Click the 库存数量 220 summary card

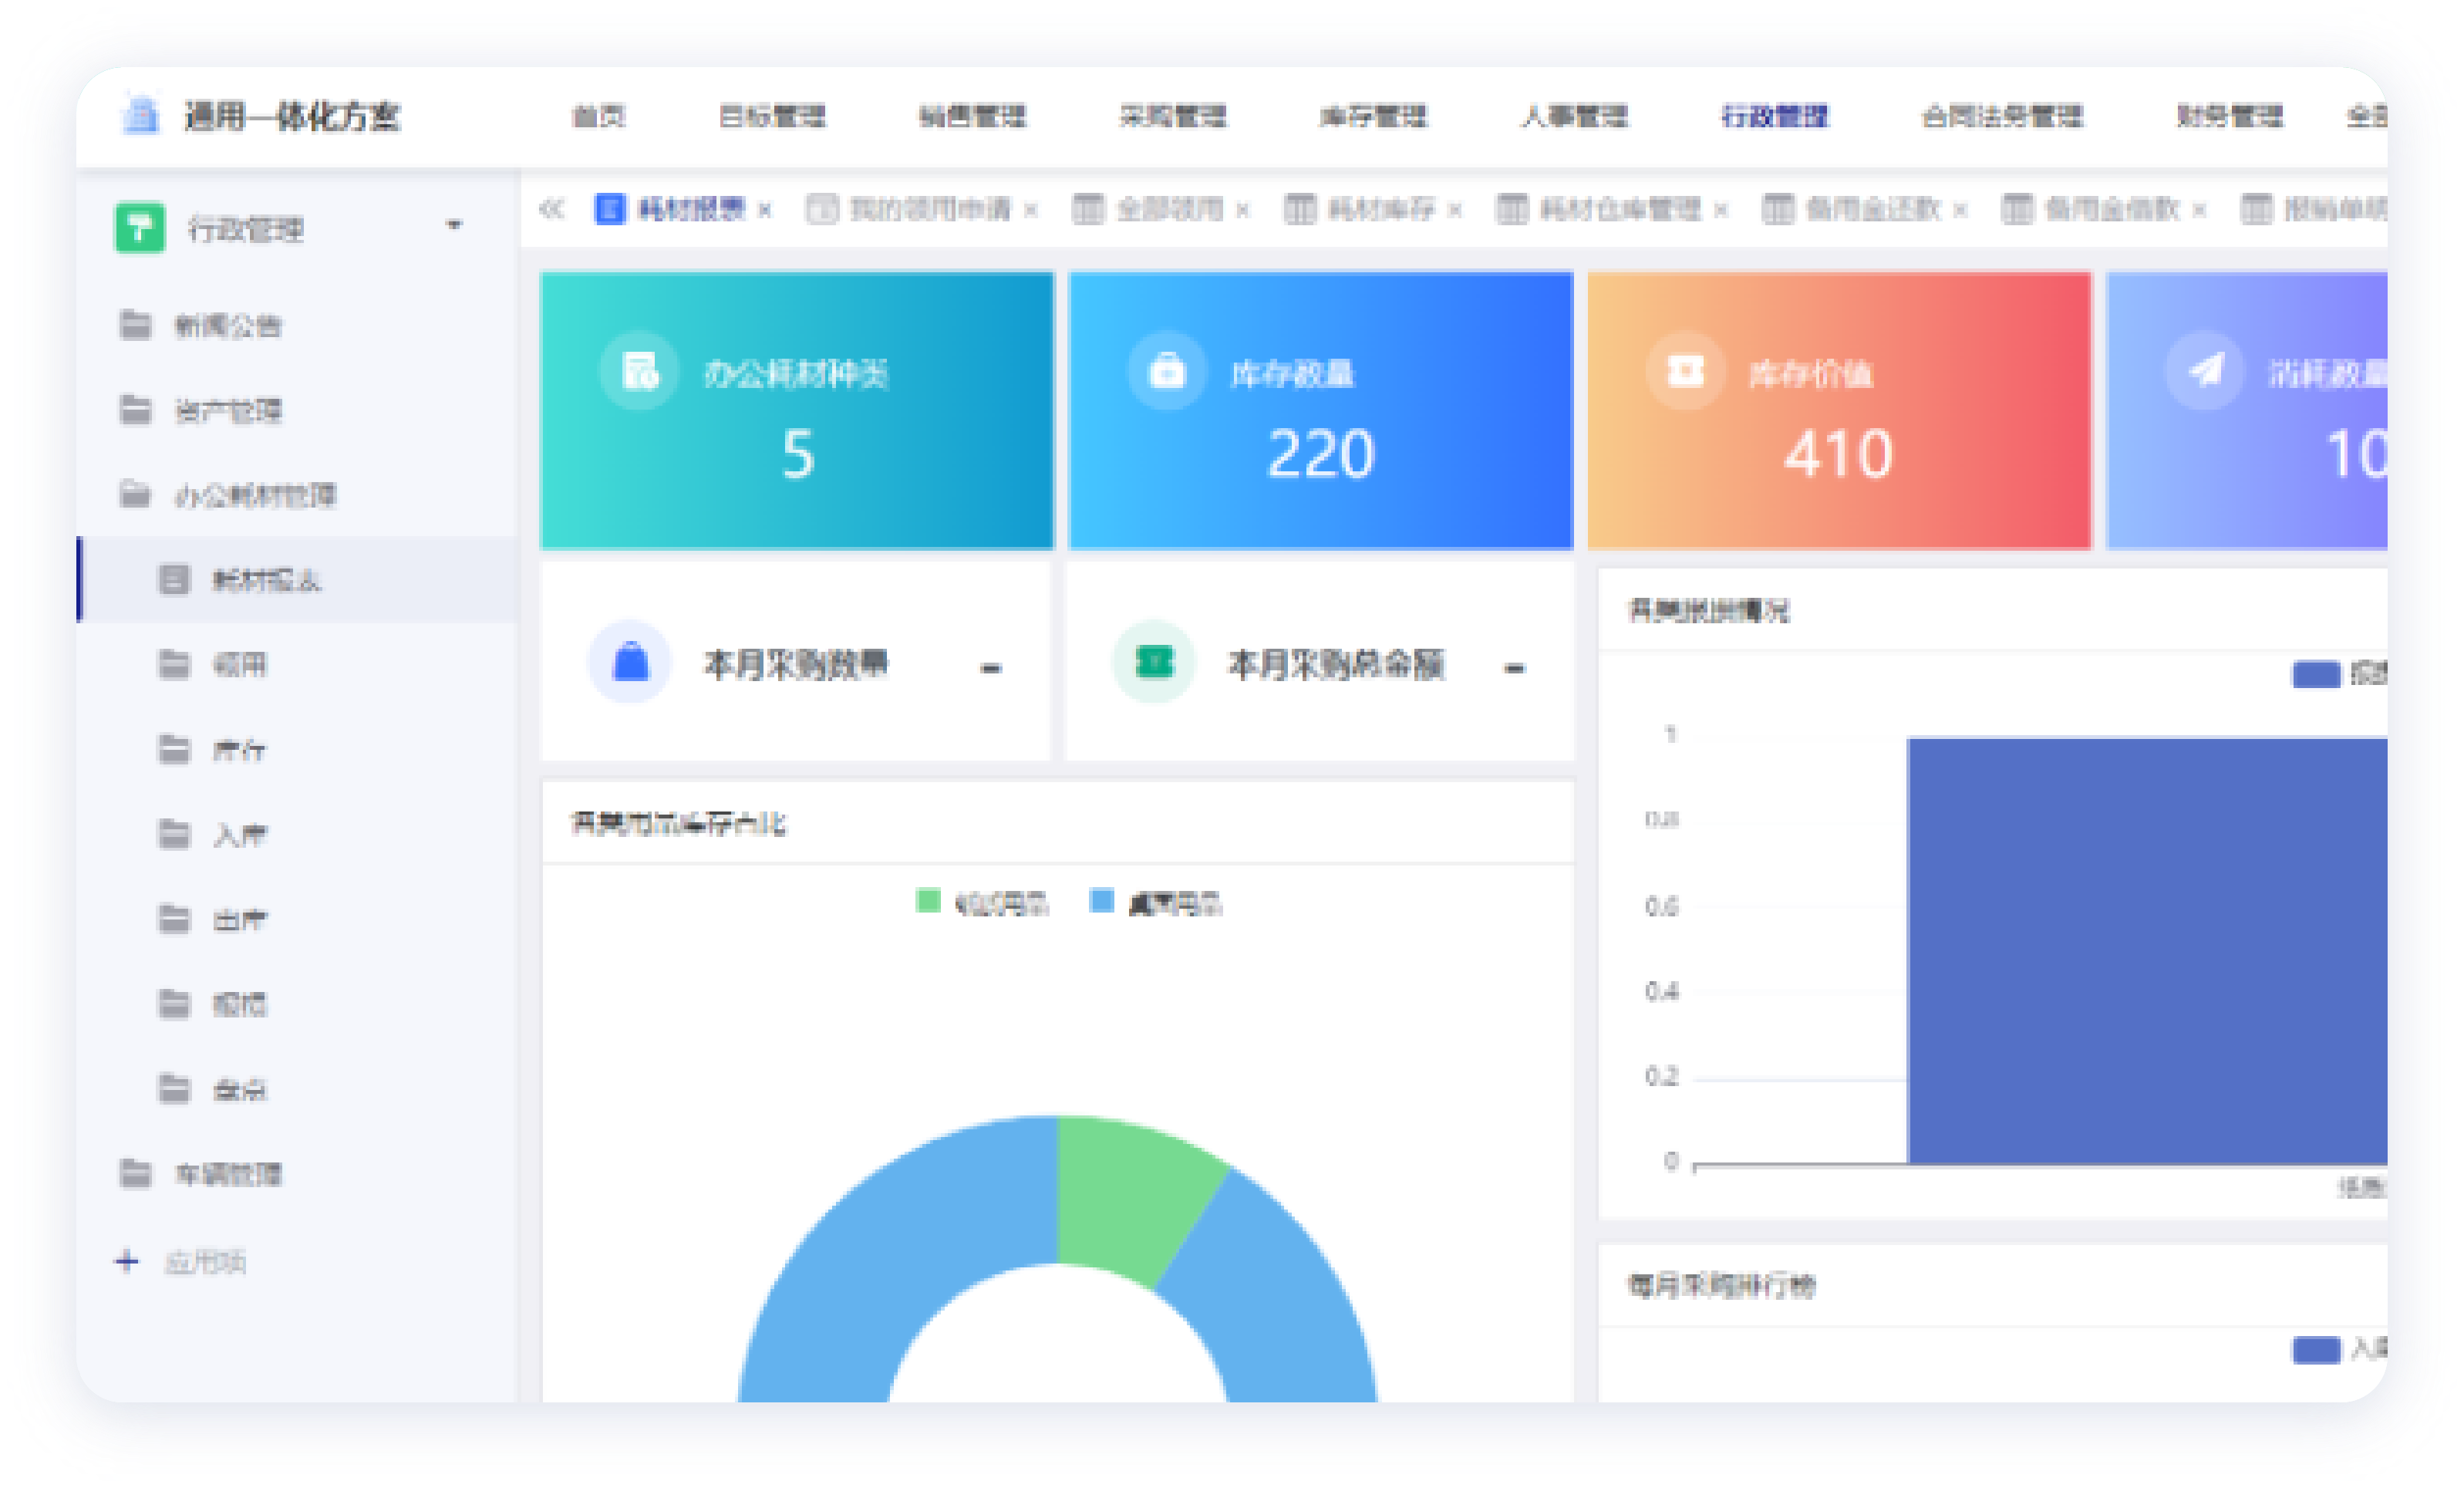(1320, 410)
